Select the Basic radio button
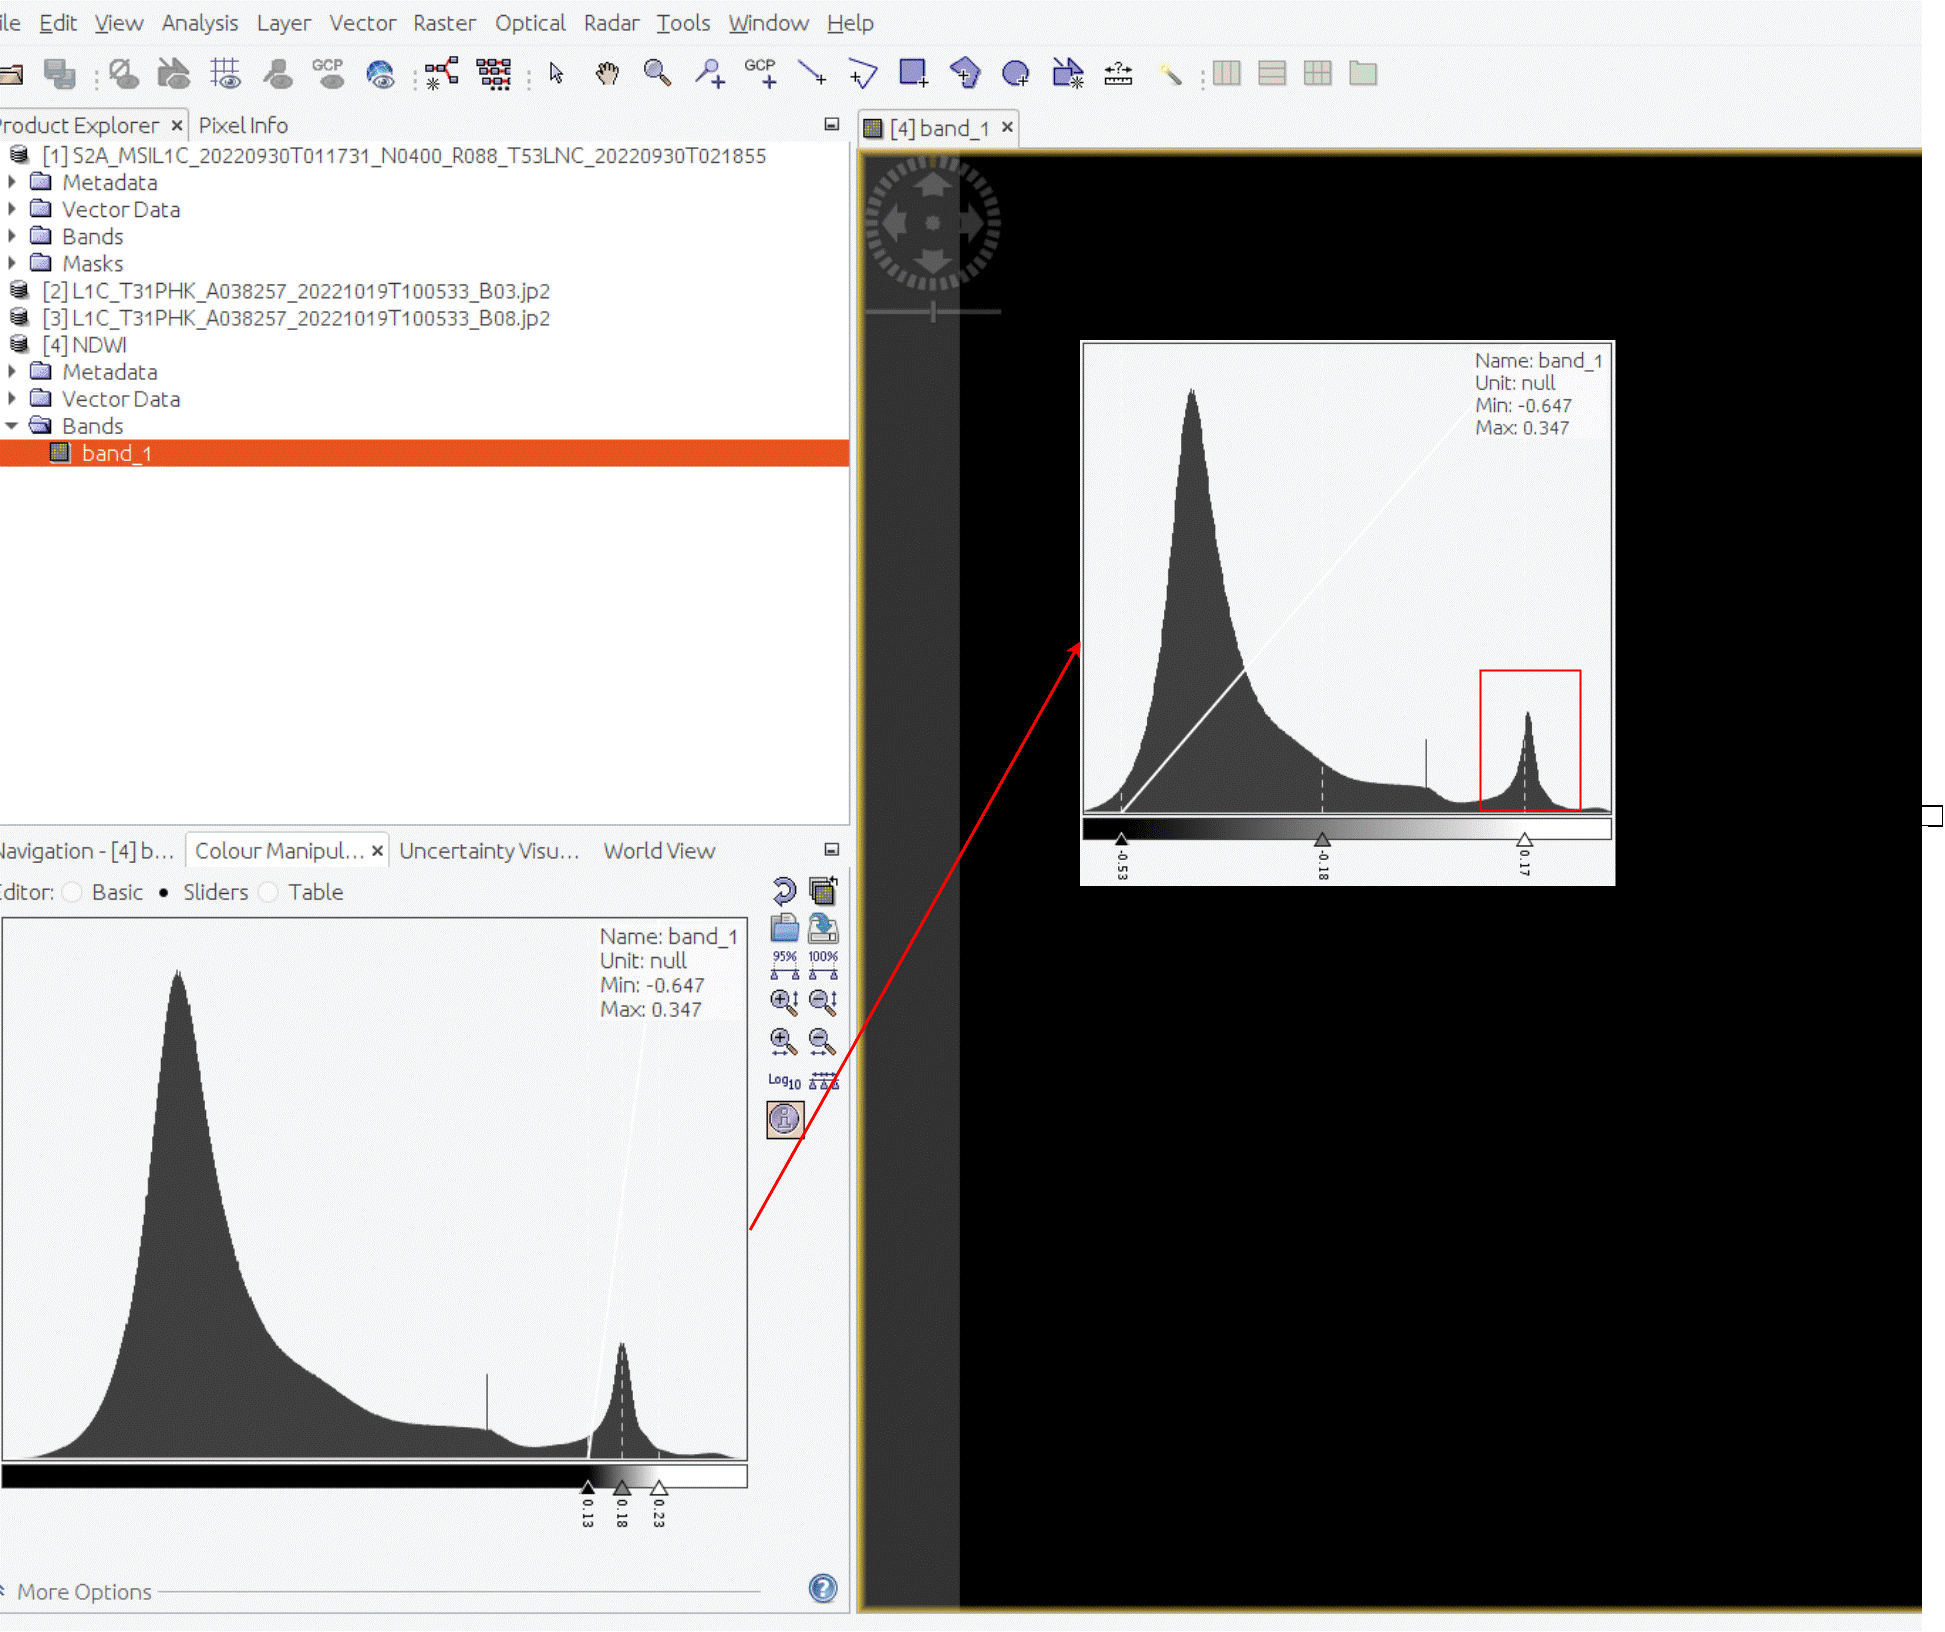Screen dimensions: 1945x1632 (x=68, y=892)
